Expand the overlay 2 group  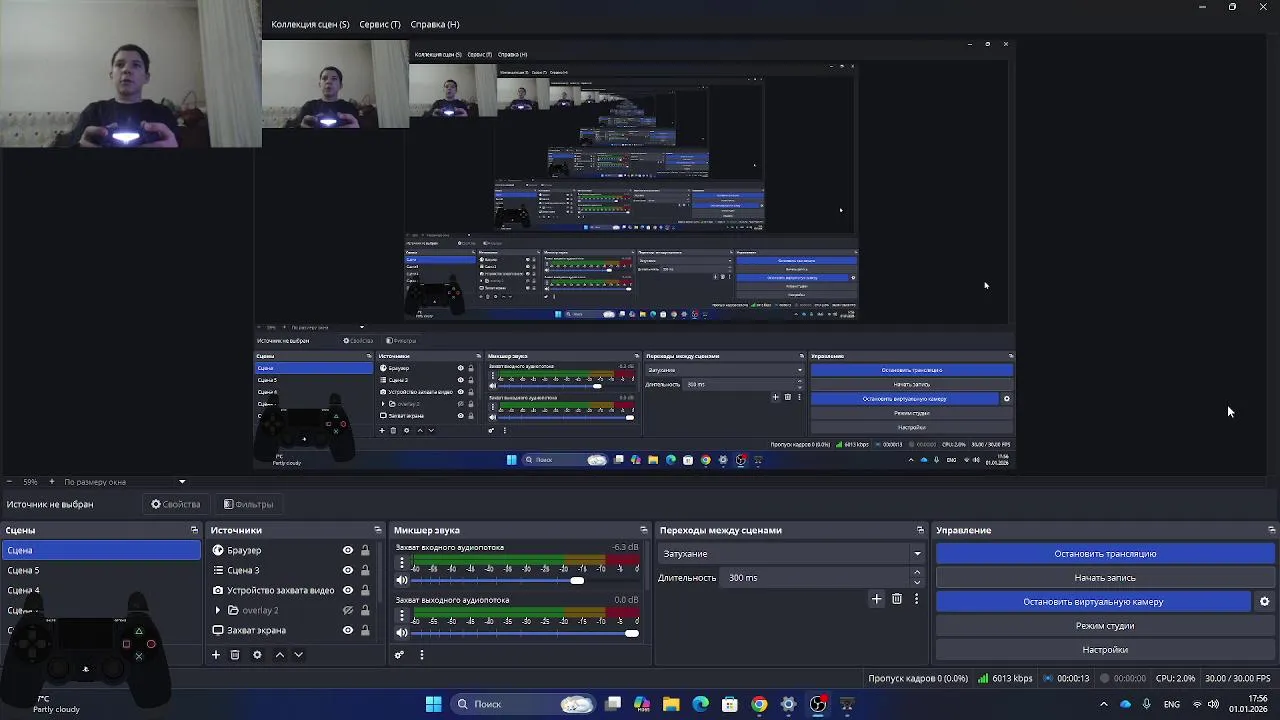(x=218, y=610)
